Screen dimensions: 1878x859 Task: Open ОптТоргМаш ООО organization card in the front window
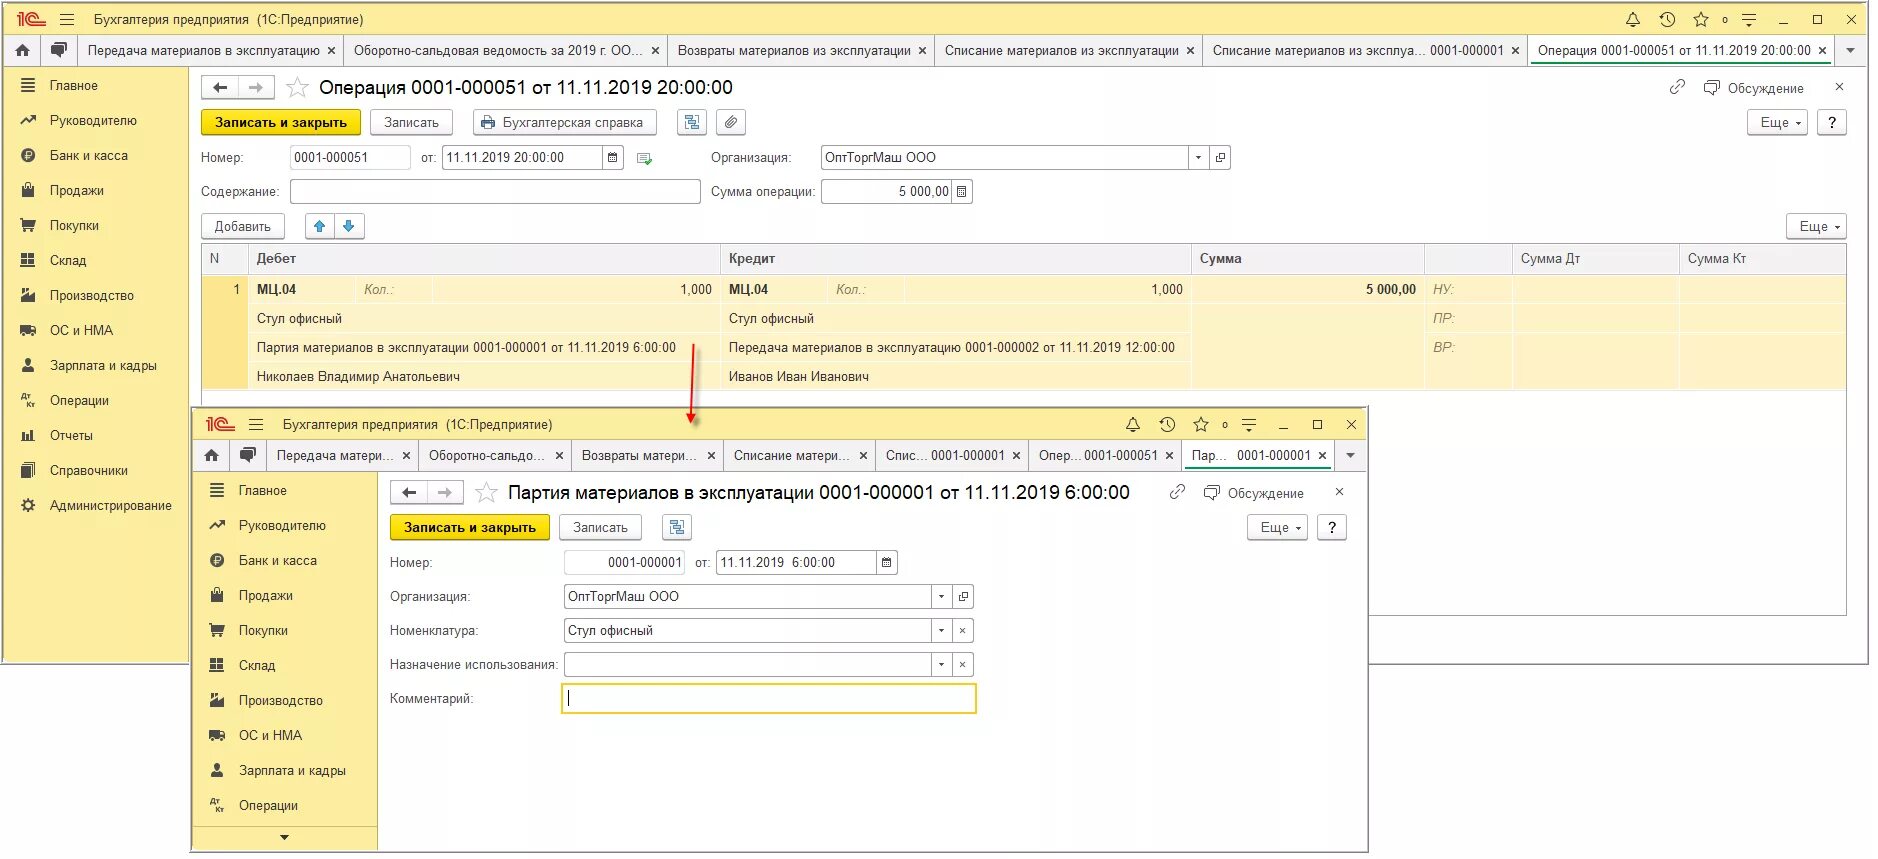pyautogui.click(x=963, y=596)
